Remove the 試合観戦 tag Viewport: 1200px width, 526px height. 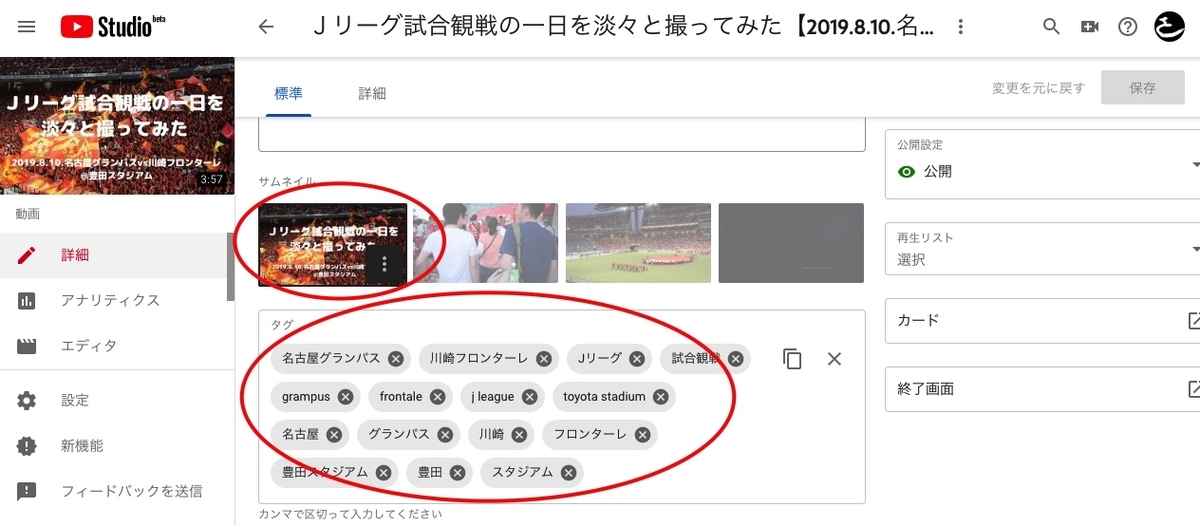tap(736, 358)
